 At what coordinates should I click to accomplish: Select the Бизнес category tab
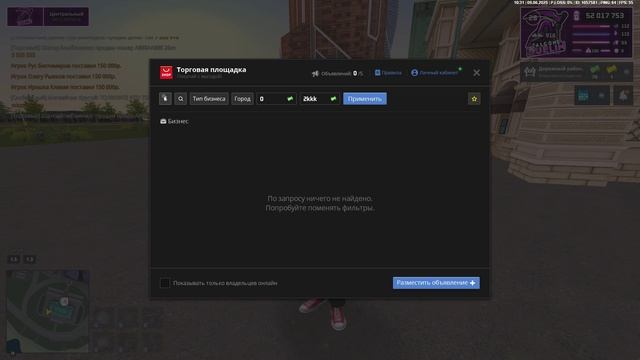[x=174, y=121]
